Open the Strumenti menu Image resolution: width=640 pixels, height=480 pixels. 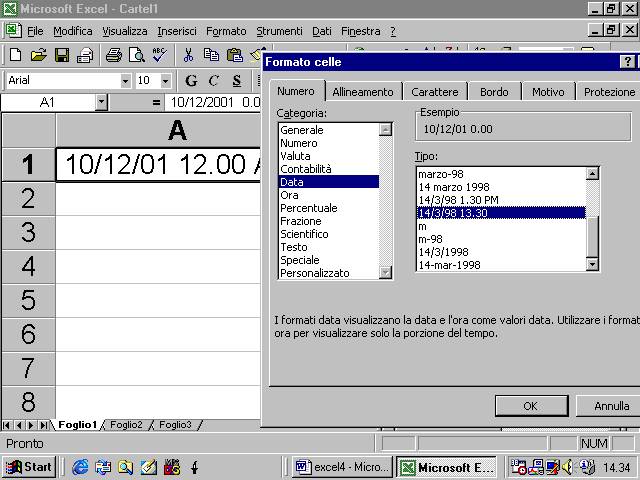tap(277, 31)
